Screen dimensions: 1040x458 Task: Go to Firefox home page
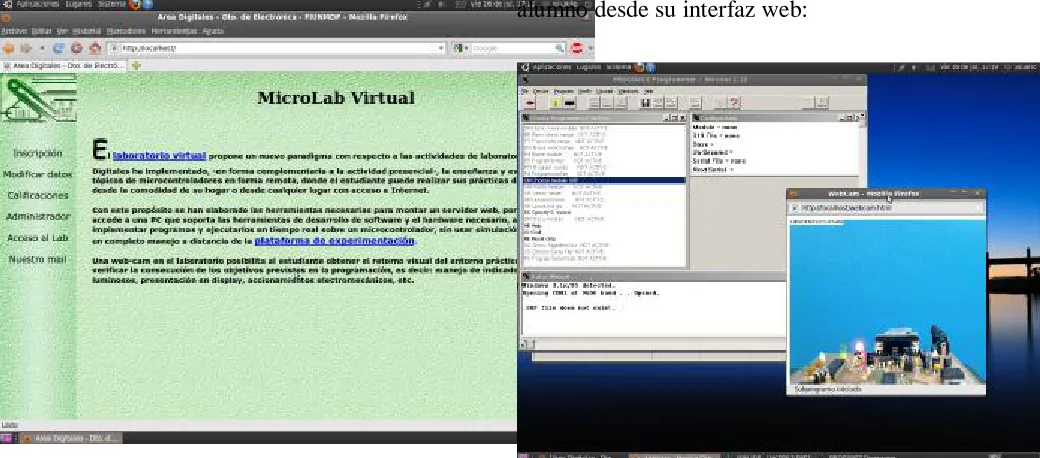[94, 48]
